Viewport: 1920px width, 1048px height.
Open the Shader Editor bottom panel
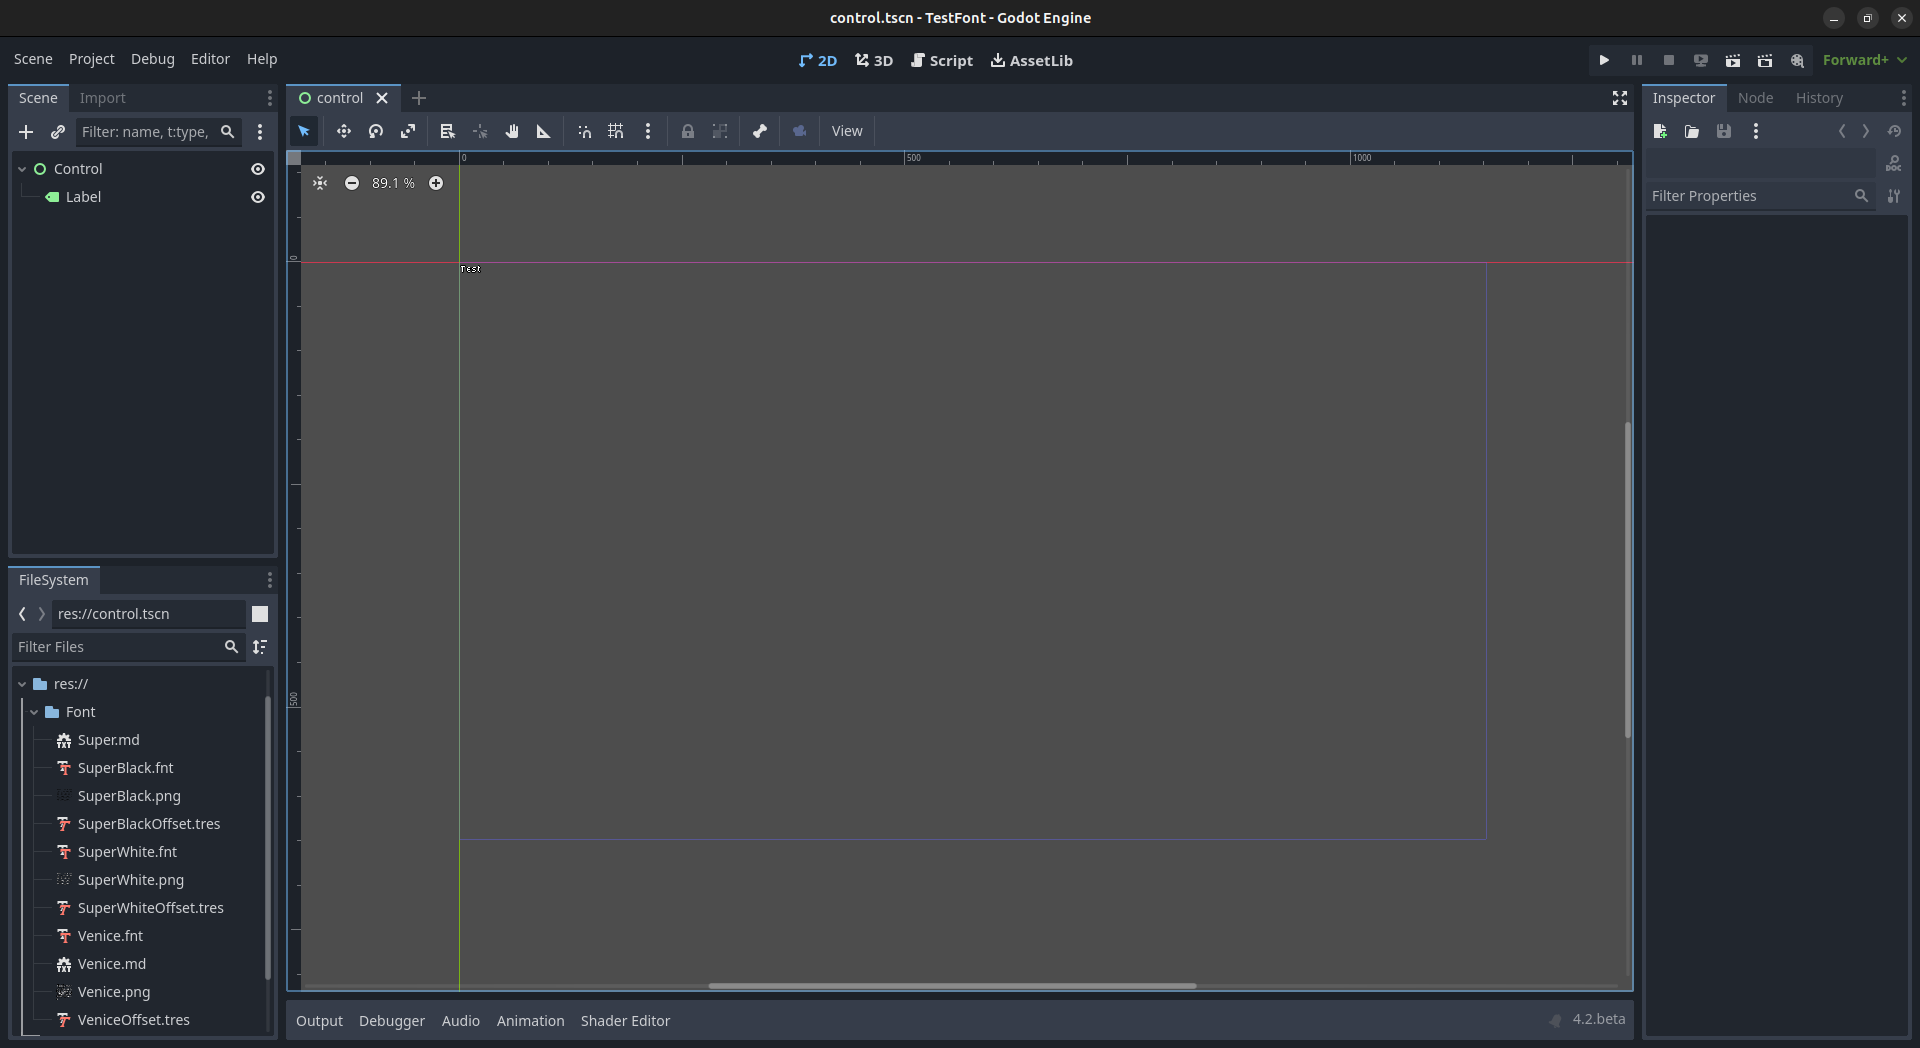click(x=625, y=1020)
